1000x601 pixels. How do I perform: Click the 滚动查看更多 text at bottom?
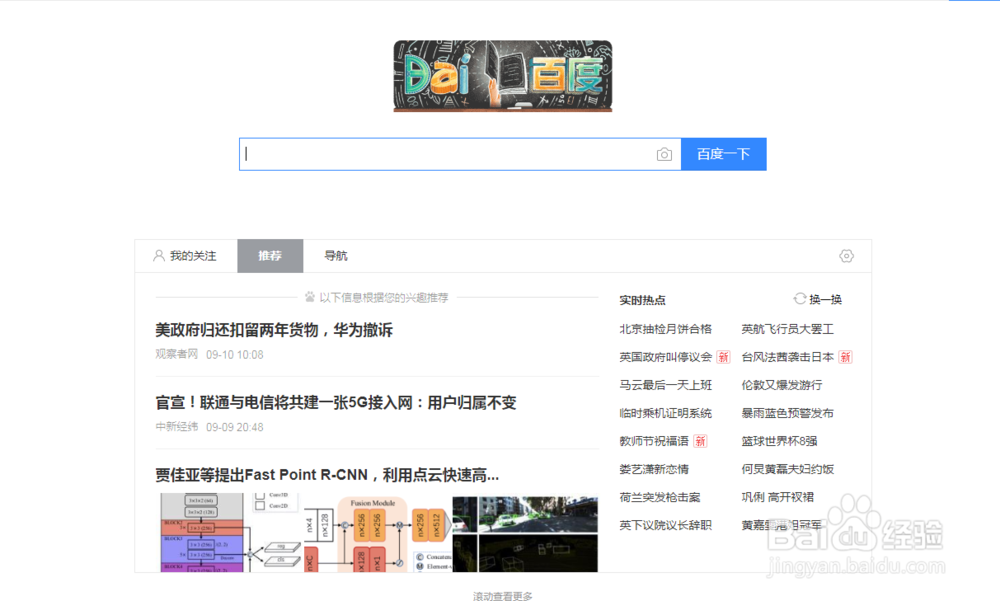click(503, 596)
